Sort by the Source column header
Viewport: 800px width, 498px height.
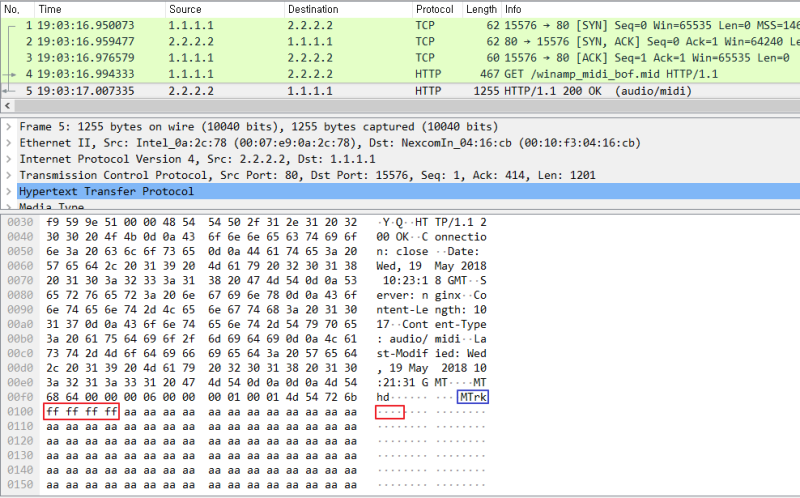point(185,9)
